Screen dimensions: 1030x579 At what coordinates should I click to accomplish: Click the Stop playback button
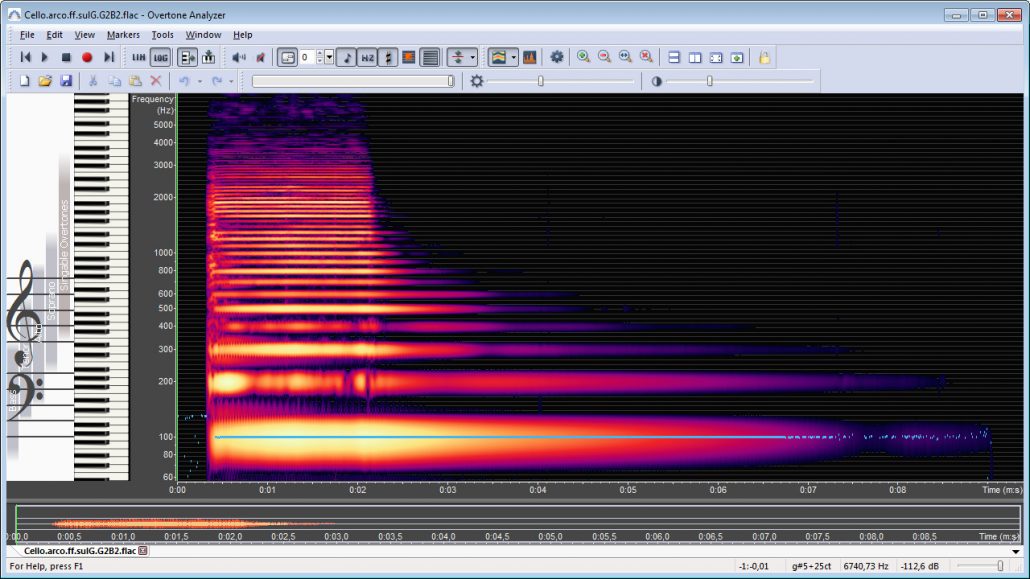(x=66, y=57)
